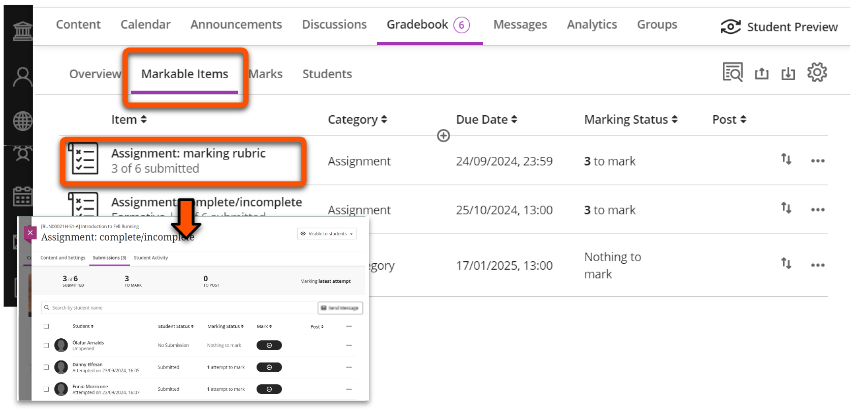Screen dimensions: 854x415
Task: Tick the select-all students checkbox
Action: point(45,326)
